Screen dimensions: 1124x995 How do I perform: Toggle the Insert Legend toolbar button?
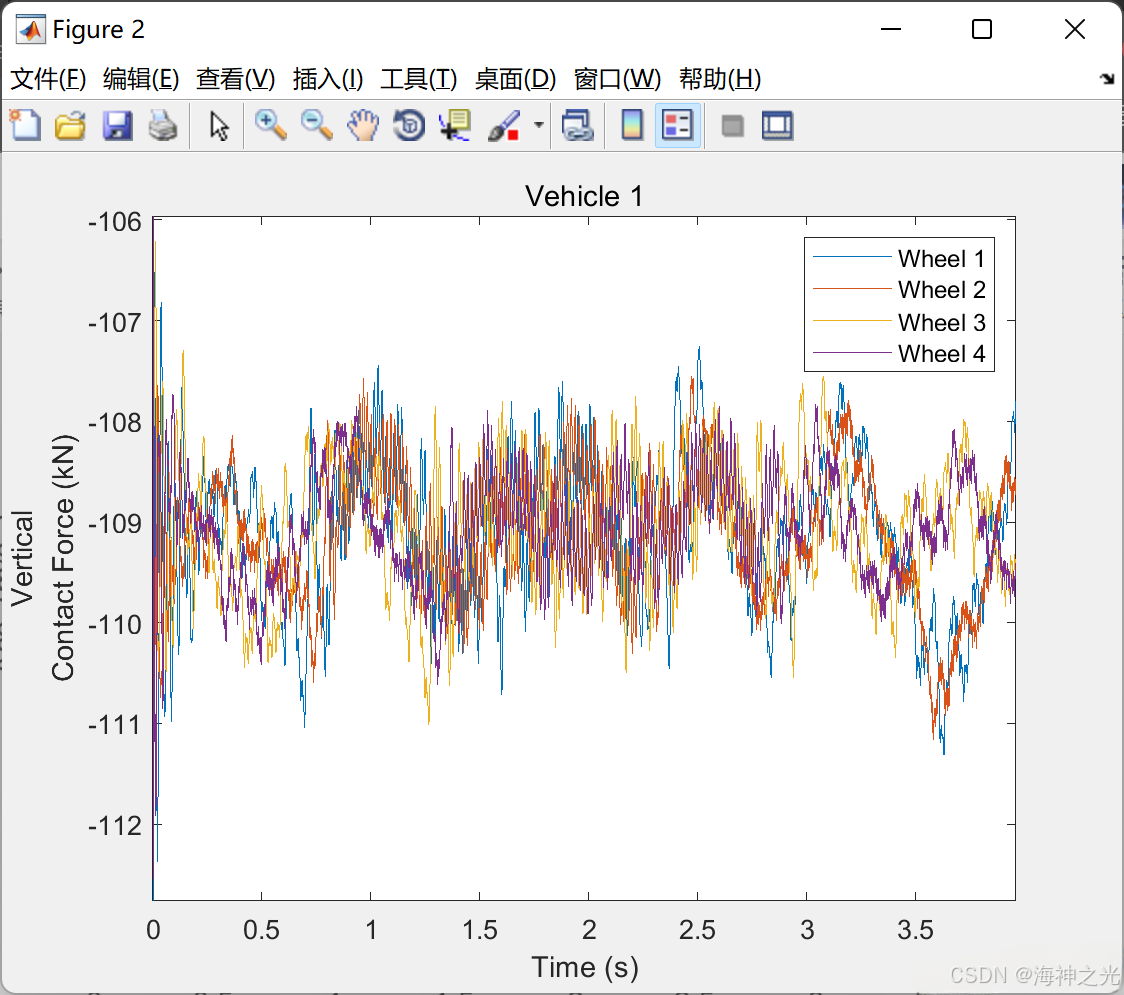click(x=677, y=125)
